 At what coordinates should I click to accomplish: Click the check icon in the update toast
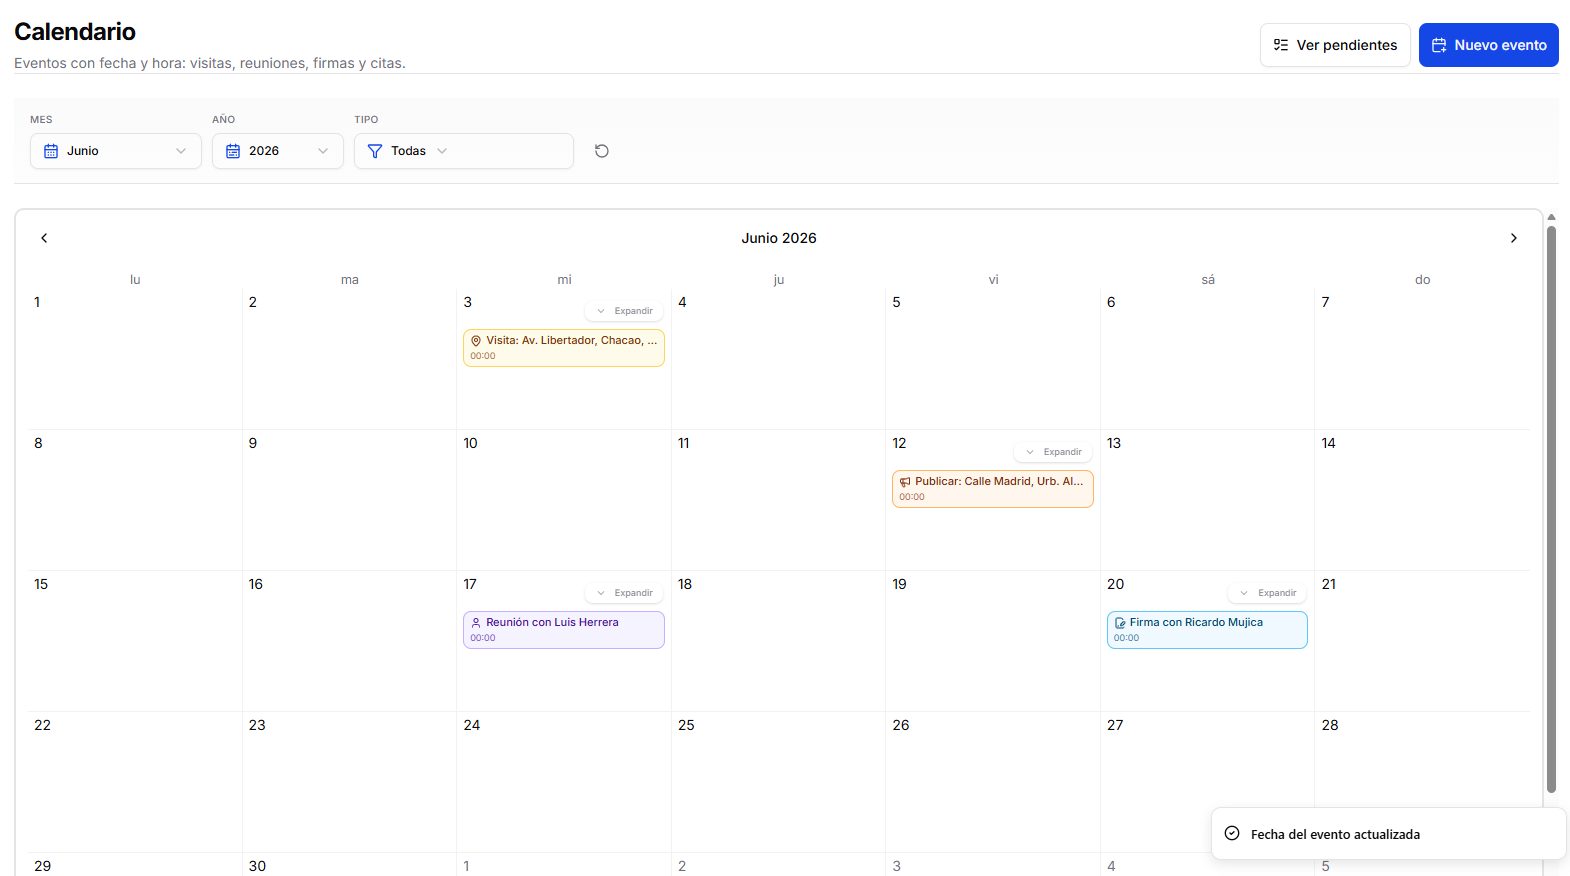click(1232, 833)
